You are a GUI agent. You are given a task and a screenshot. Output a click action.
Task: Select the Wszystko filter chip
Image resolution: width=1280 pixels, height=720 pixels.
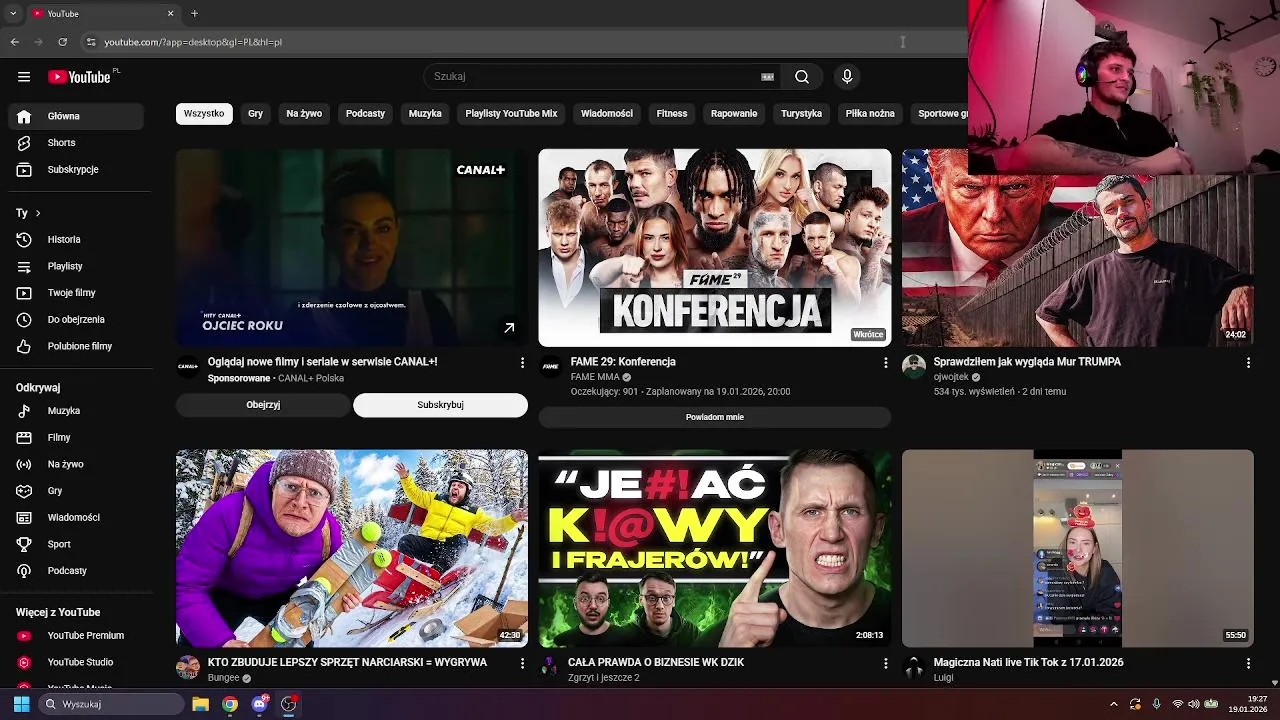[204, 114]
